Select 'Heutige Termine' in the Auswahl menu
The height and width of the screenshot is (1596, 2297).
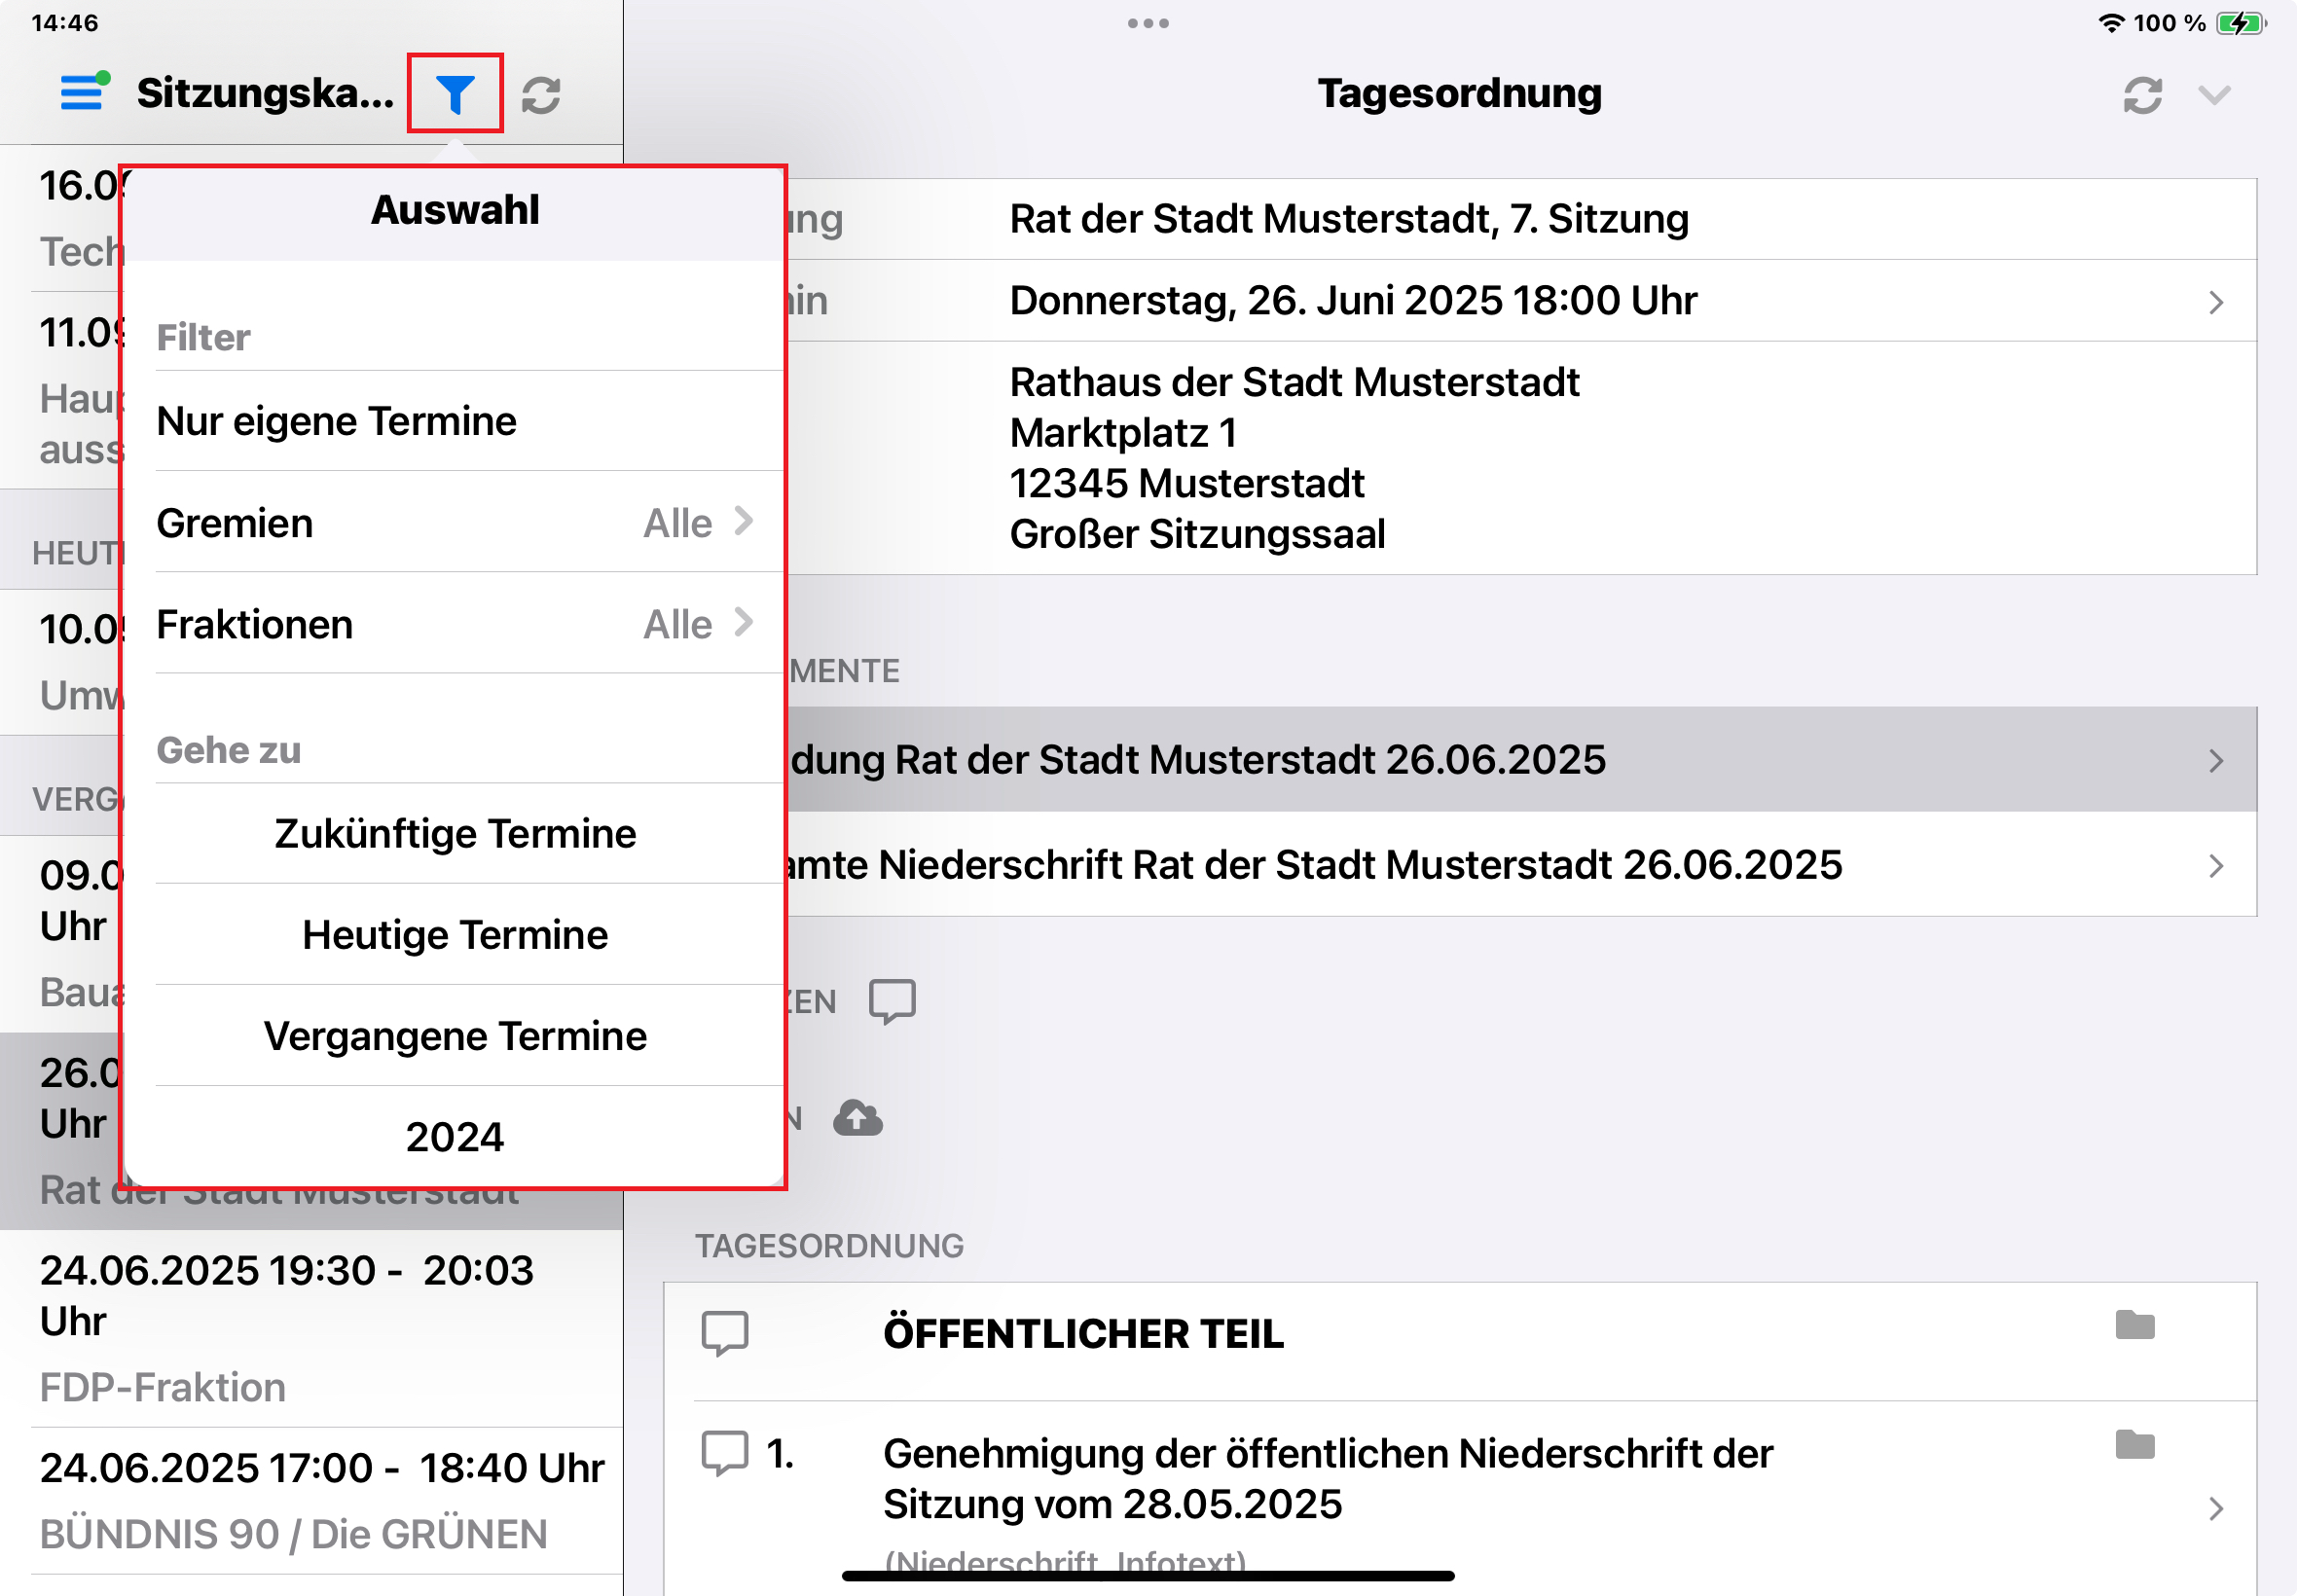click(455, 934)
